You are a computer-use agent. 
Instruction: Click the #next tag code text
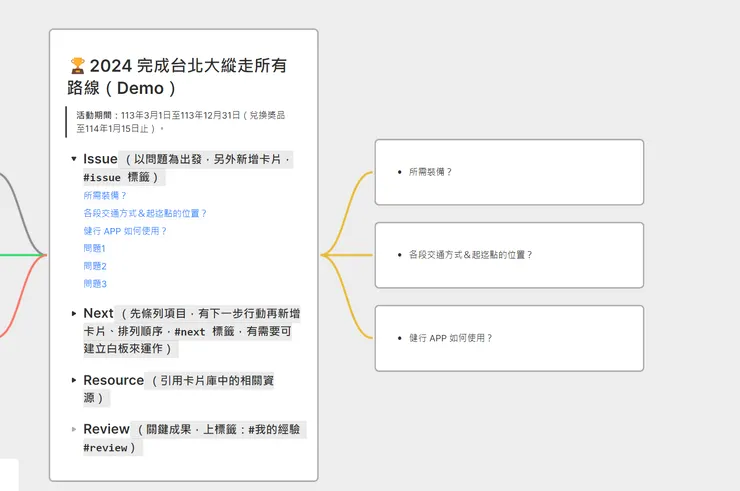[189, 332]
